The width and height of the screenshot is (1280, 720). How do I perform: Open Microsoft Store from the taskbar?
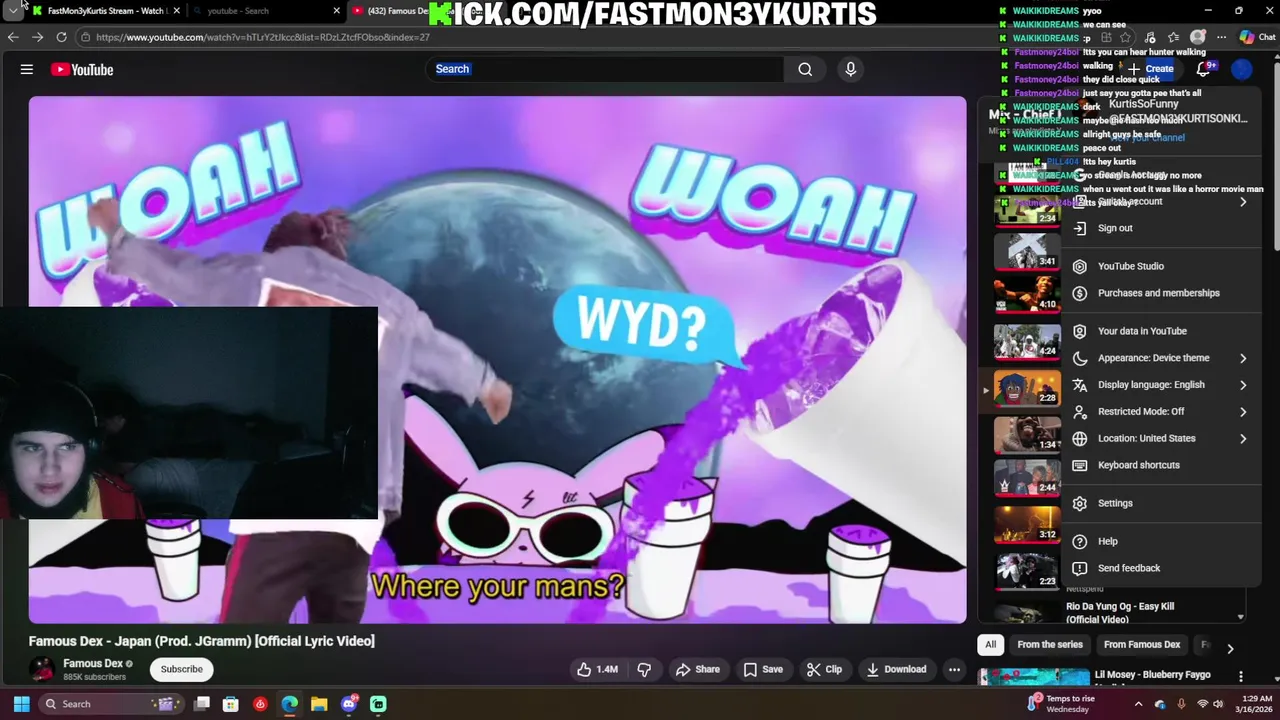pyautogui.click(x=231, y=704)
